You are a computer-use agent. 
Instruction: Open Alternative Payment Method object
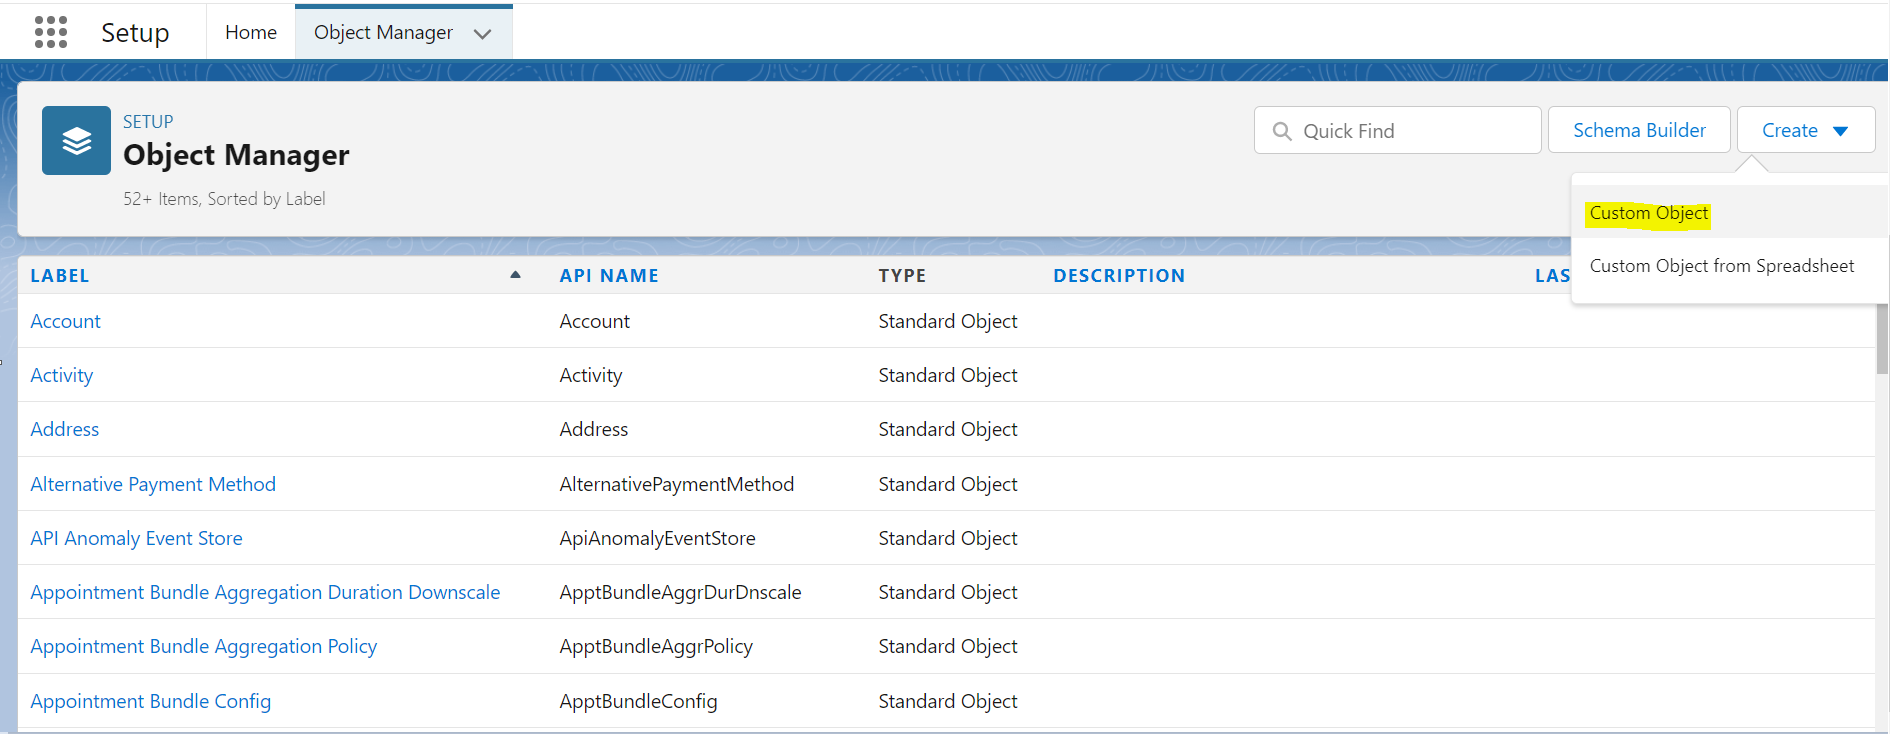tap(153, 484)
